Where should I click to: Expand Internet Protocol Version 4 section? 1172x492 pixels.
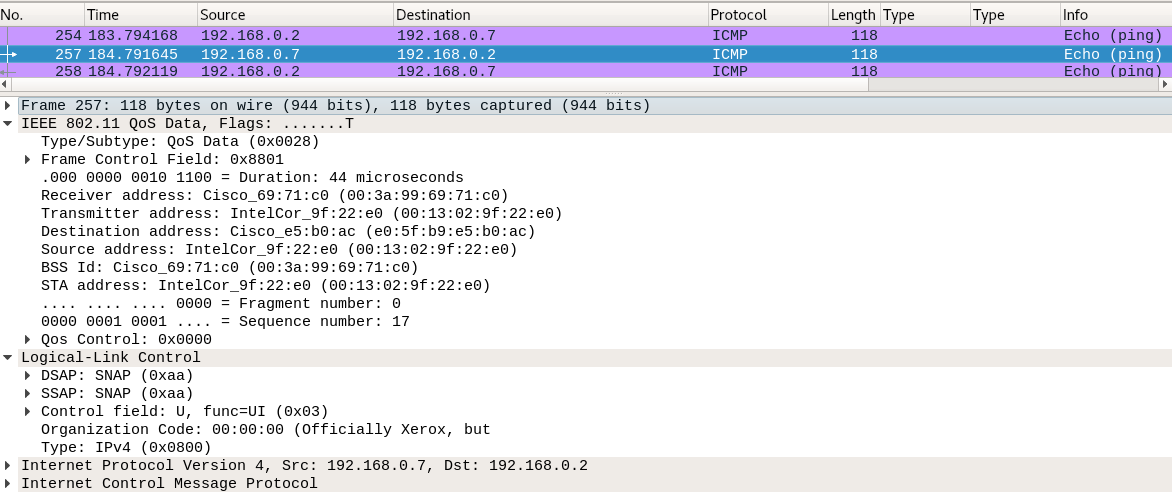pos(7,465)
